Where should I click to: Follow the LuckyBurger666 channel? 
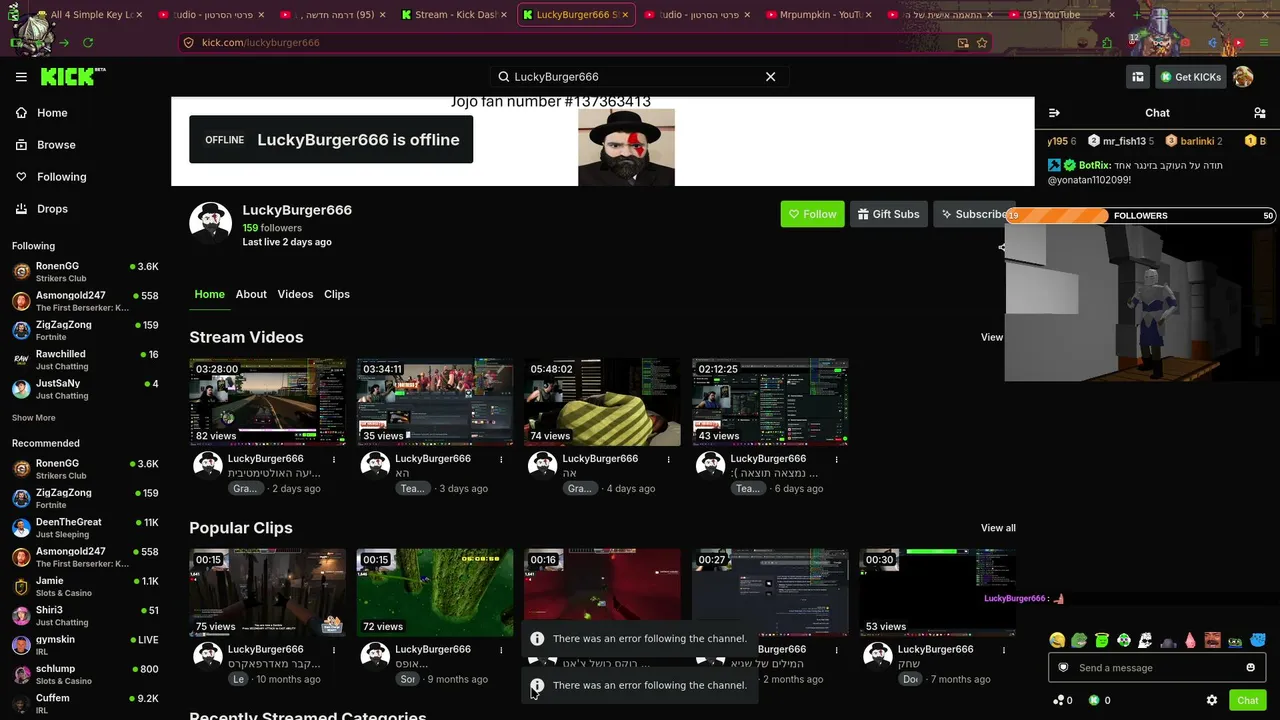812,214
